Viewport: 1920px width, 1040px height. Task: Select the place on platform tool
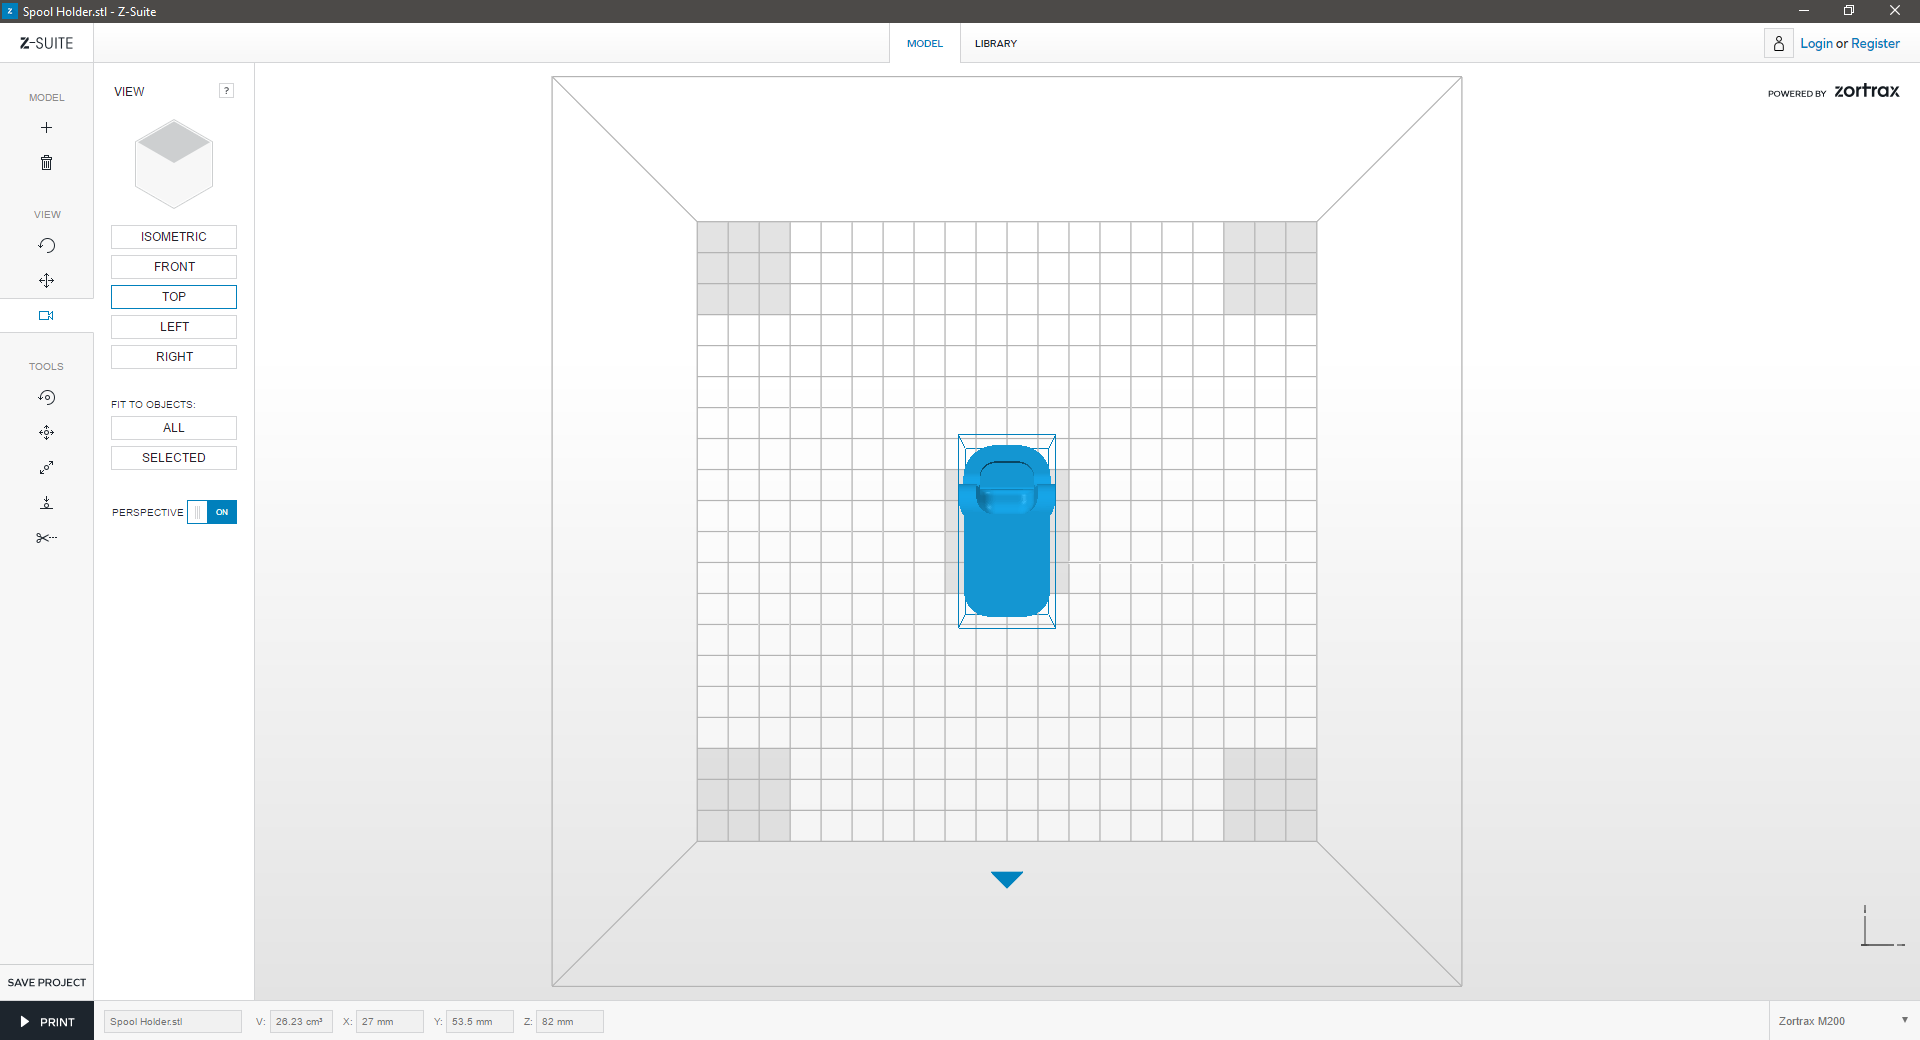[x=46, y=503]
